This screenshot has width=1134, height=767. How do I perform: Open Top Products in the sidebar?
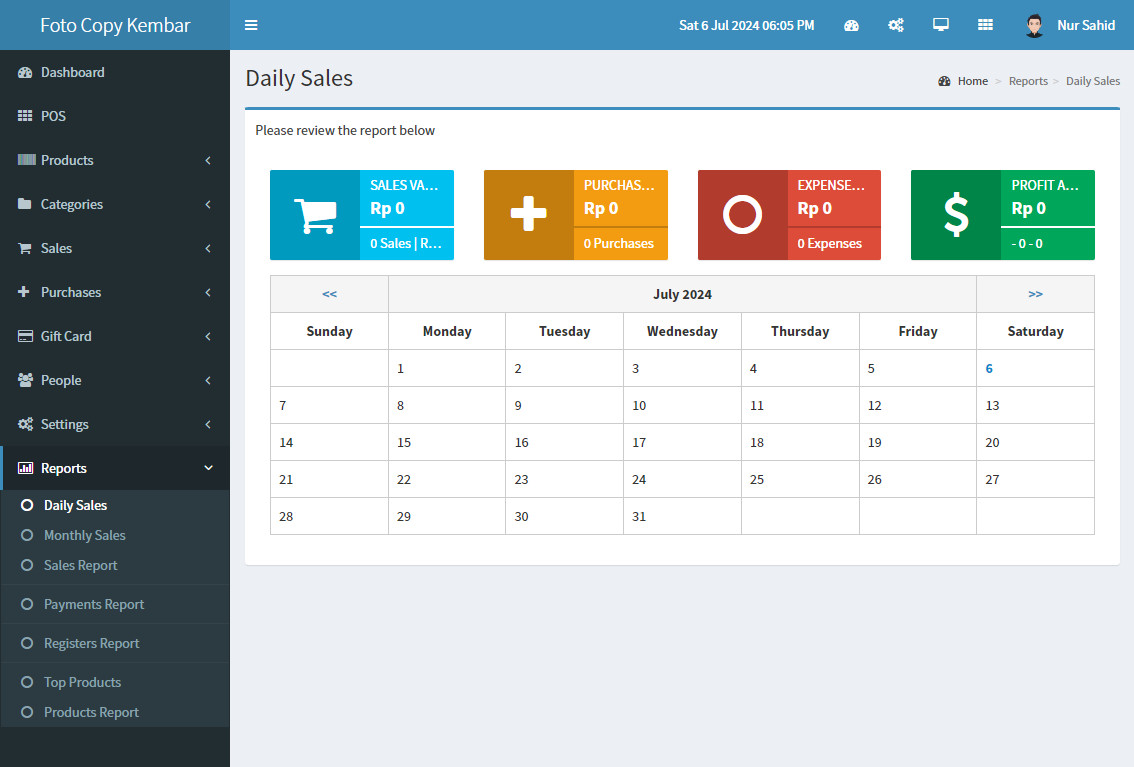pos(80,682)
